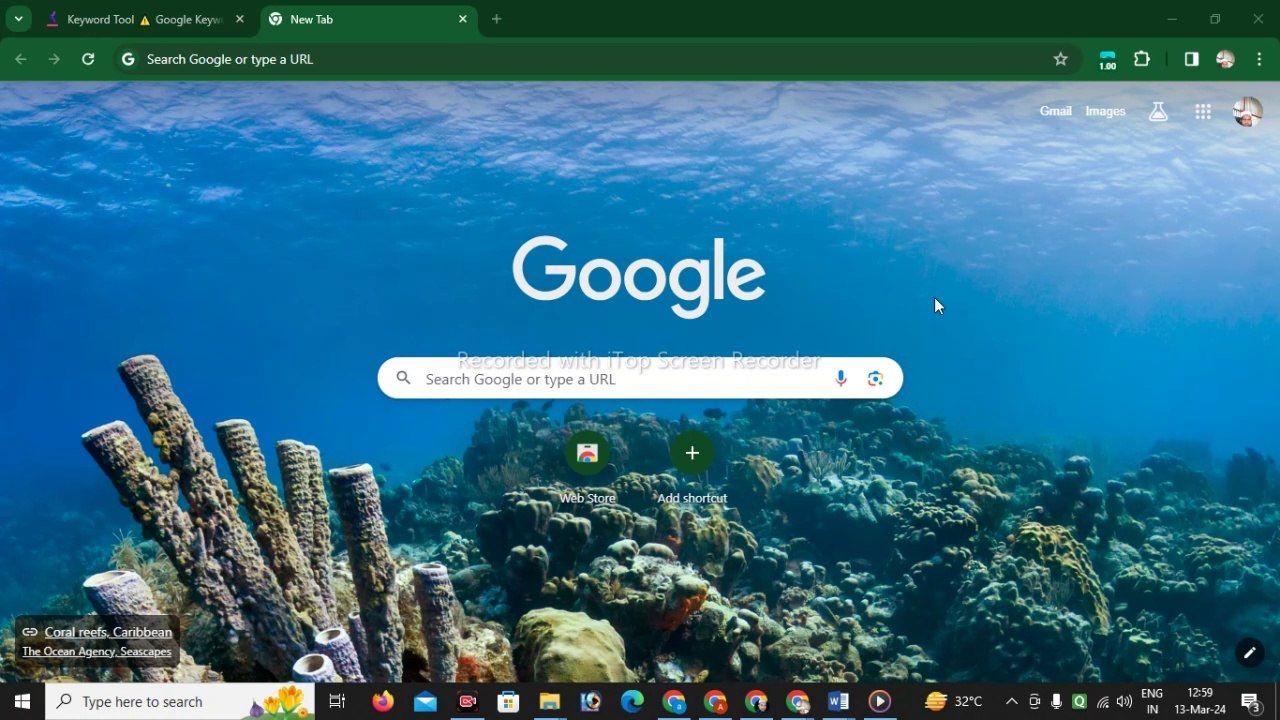Screen dimensions: 1280x720
Task: Open the green Q tray icon
Action: (1080, 701)
